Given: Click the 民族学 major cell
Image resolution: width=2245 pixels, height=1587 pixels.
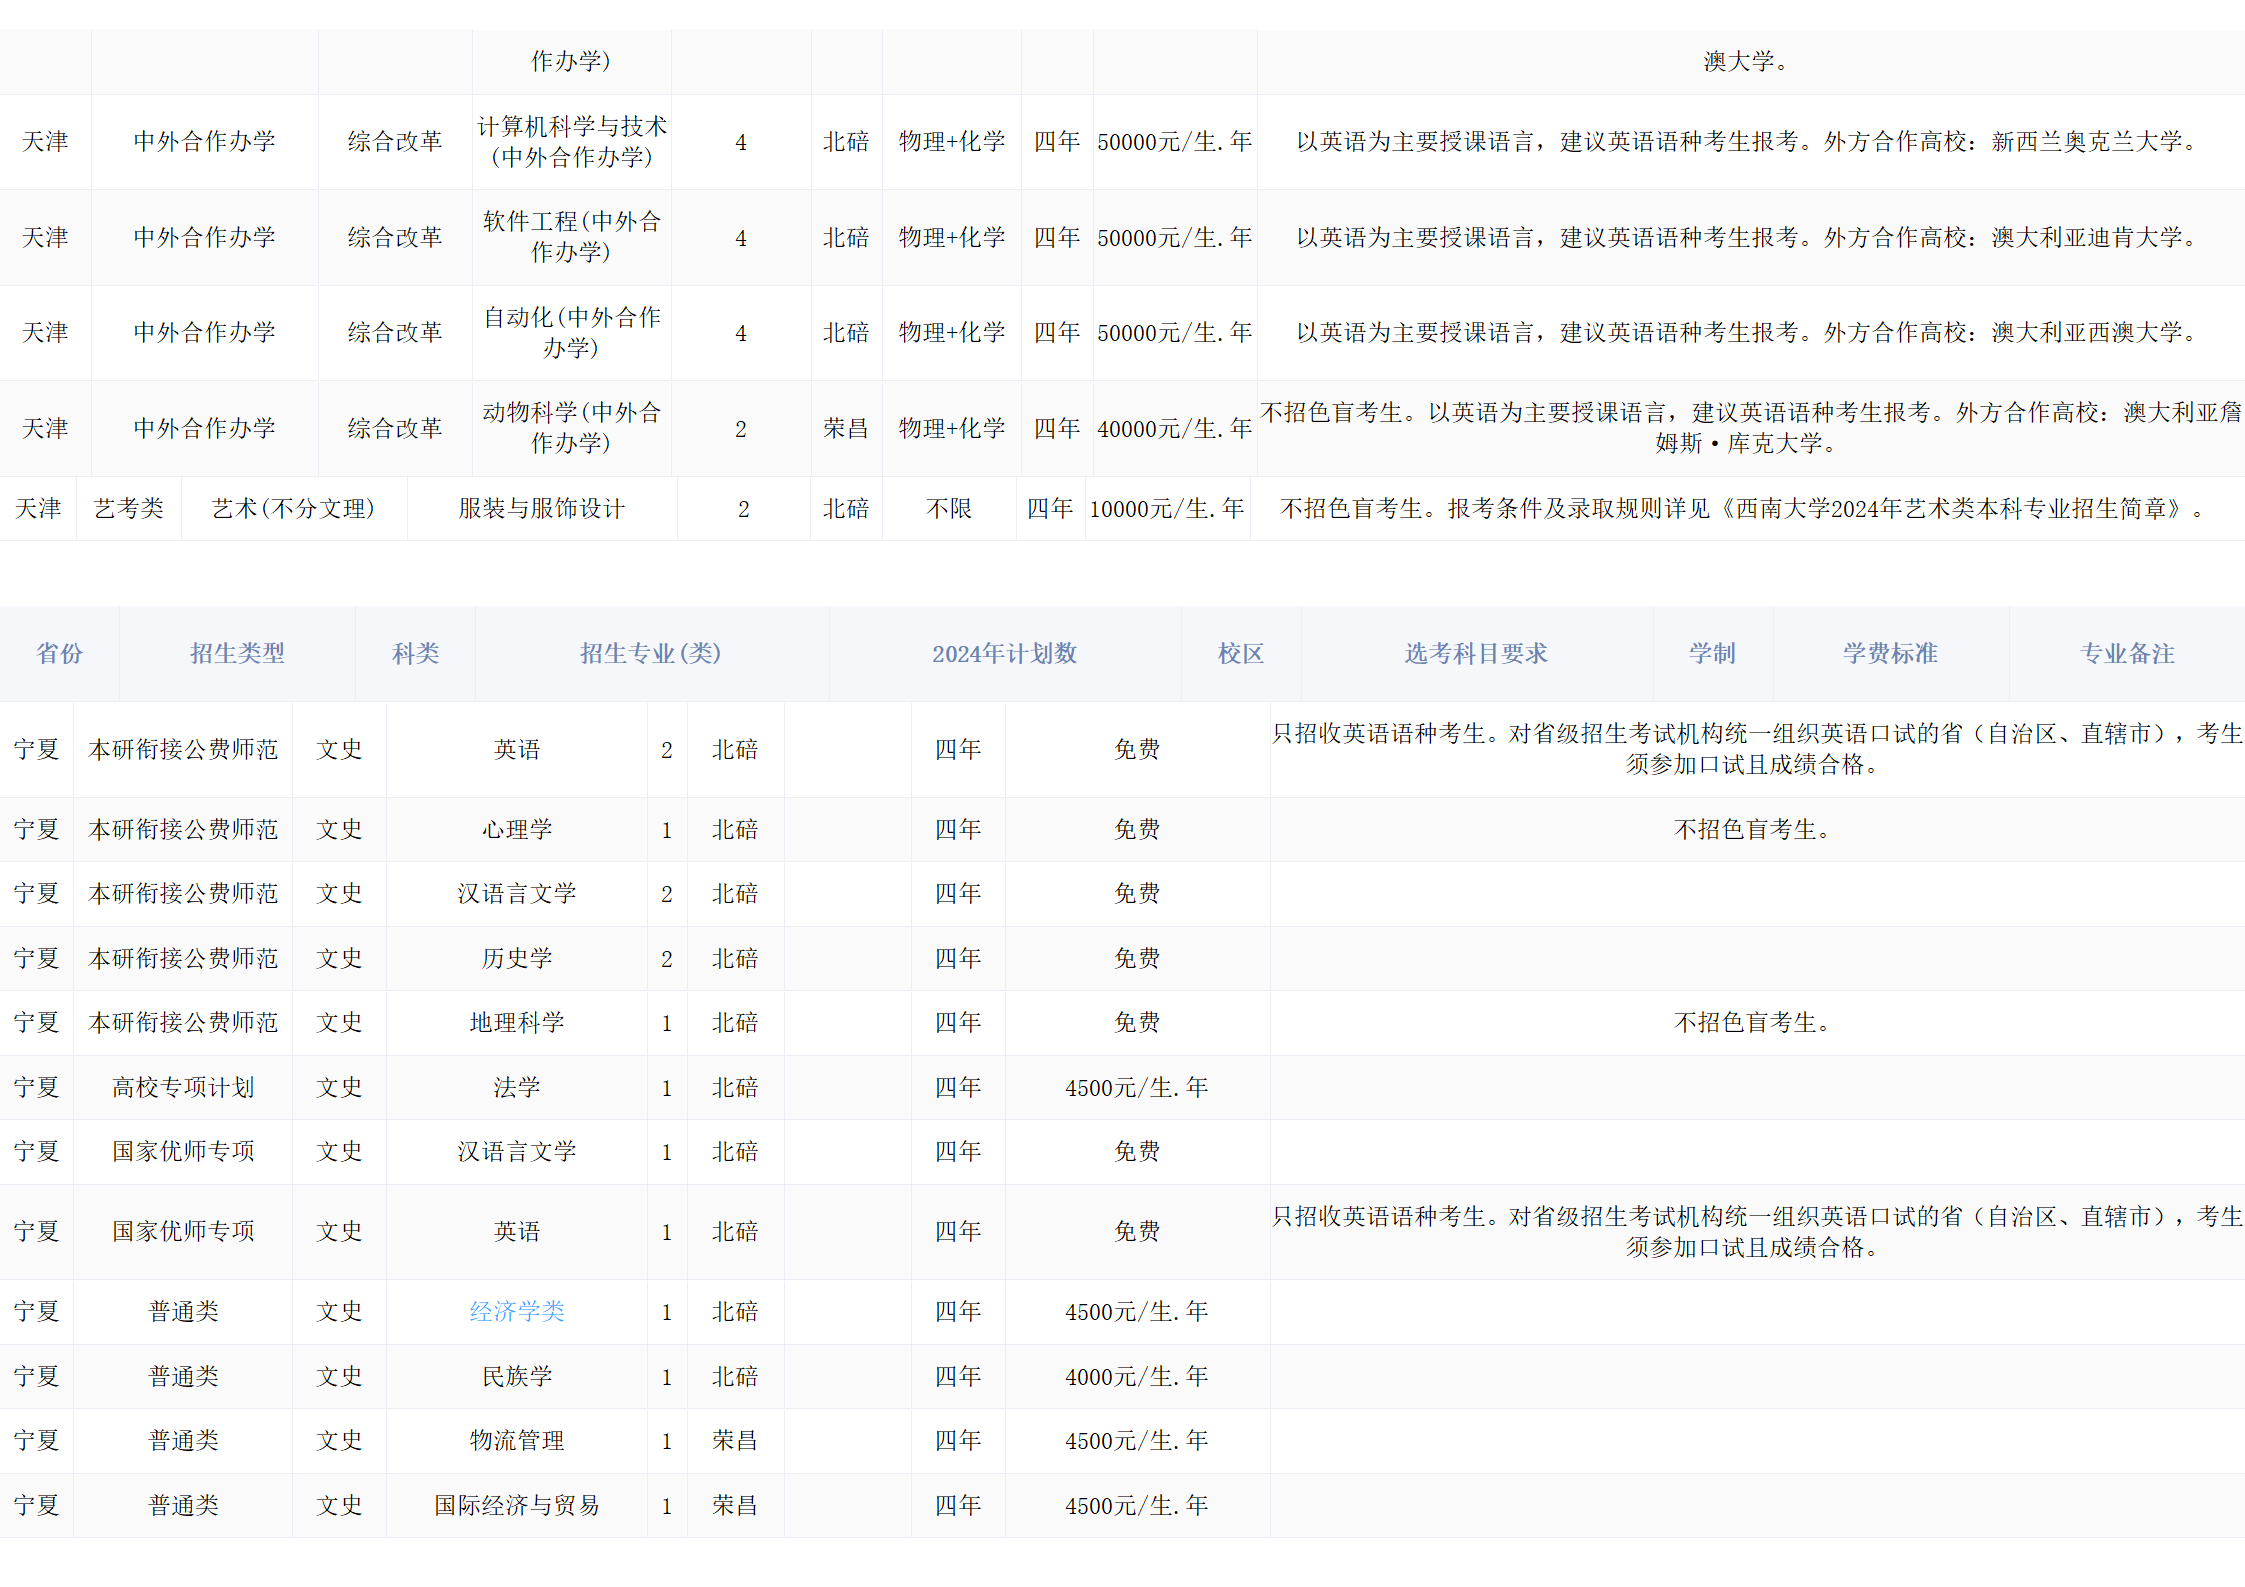Looking at the screenshot, I should (517, 1376).
